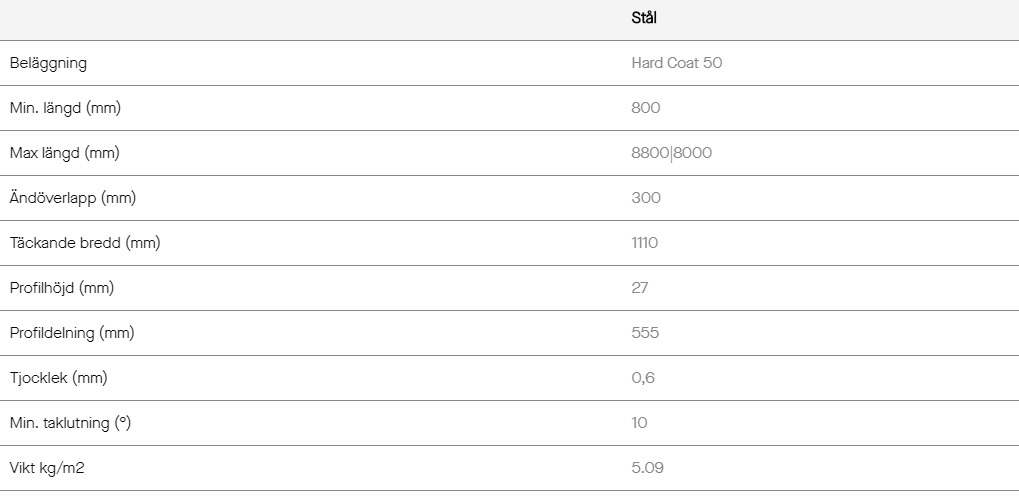The image size is (1019, 504).
Task: Select the Max längd (mm) label
Action: 64,153
